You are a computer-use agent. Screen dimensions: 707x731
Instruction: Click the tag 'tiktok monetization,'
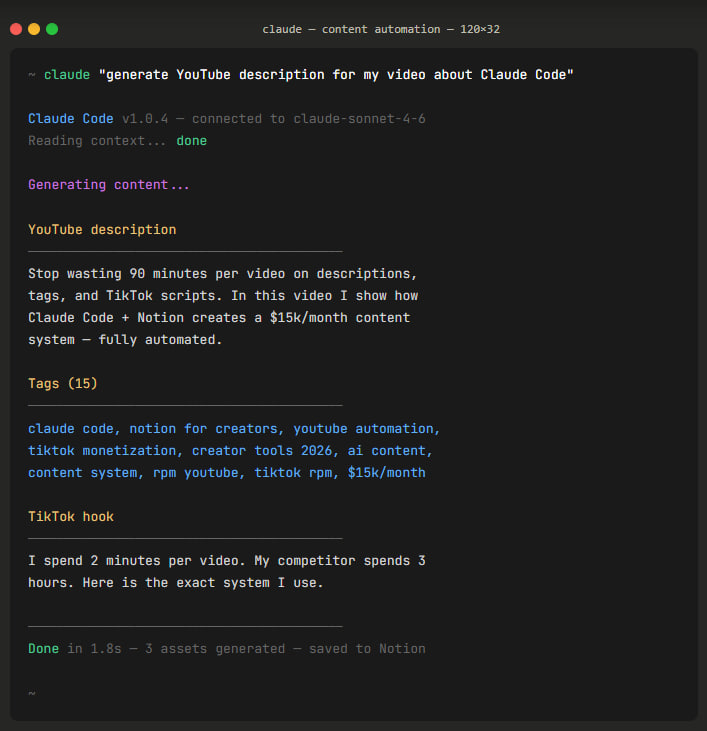(106, 450)
